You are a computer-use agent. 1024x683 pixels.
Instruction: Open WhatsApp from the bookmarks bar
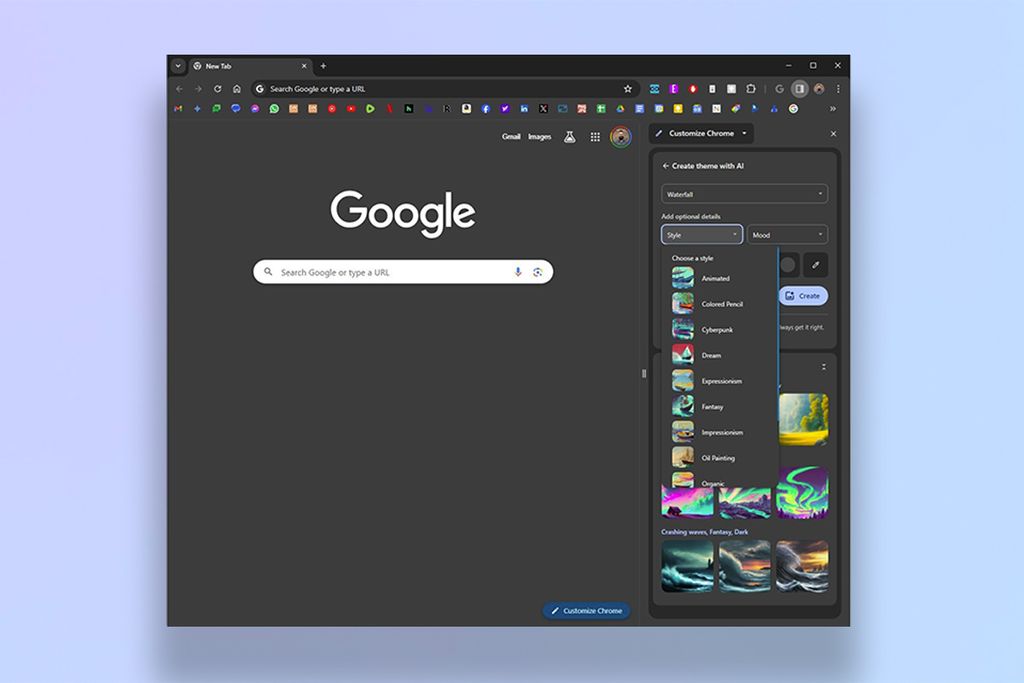(273, 108)
